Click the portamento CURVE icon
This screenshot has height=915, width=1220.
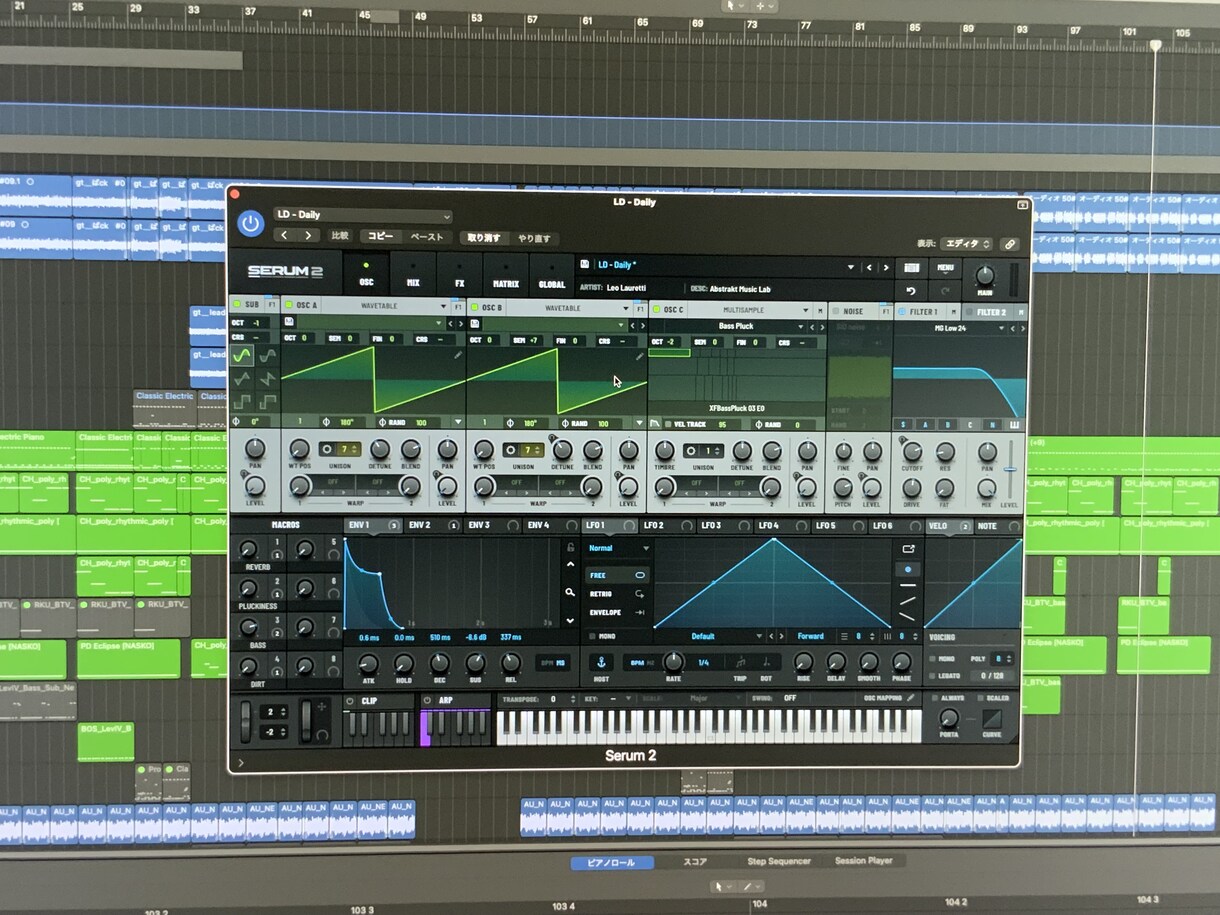[x=991, y=720]
